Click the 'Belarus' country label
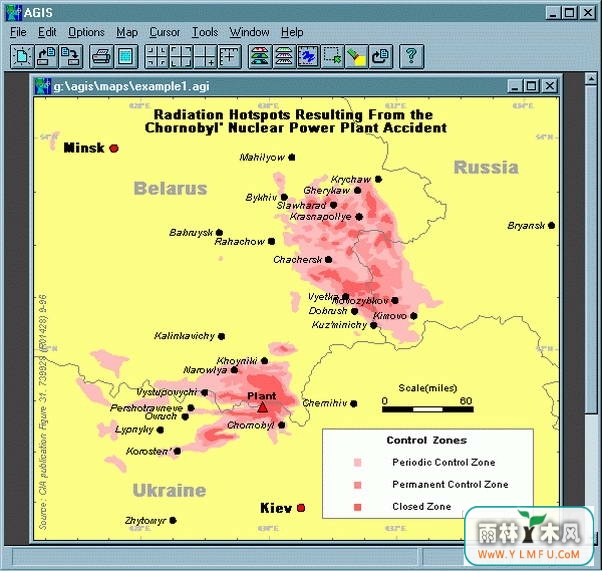The image size is (602, 571). (x=170, y=188)
